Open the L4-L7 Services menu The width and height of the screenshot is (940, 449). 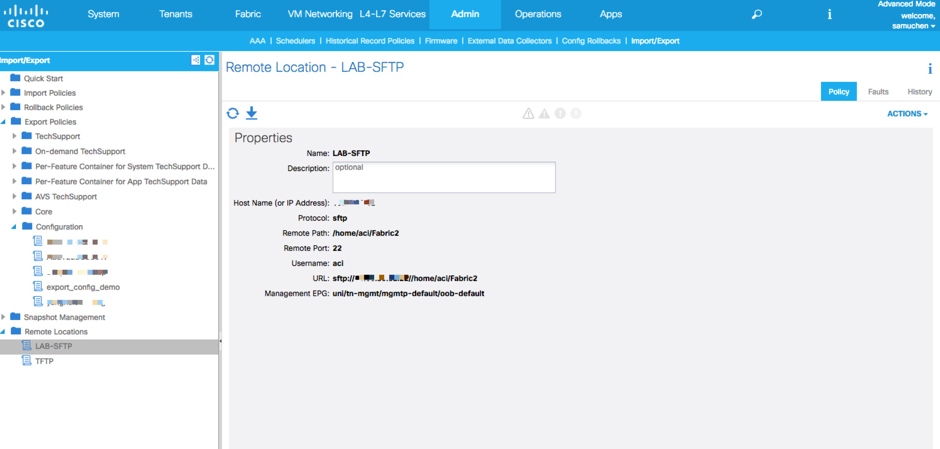coord(393,14)
